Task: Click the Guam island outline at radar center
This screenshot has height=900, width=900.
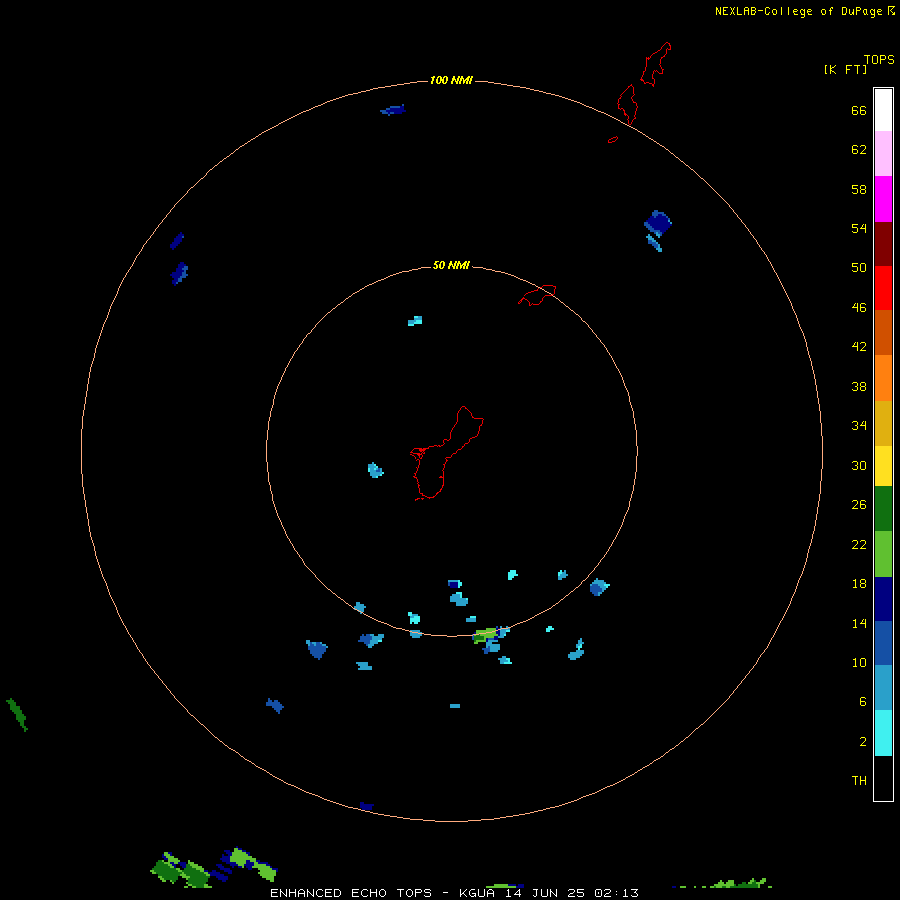Action: [x=446, y=453]
